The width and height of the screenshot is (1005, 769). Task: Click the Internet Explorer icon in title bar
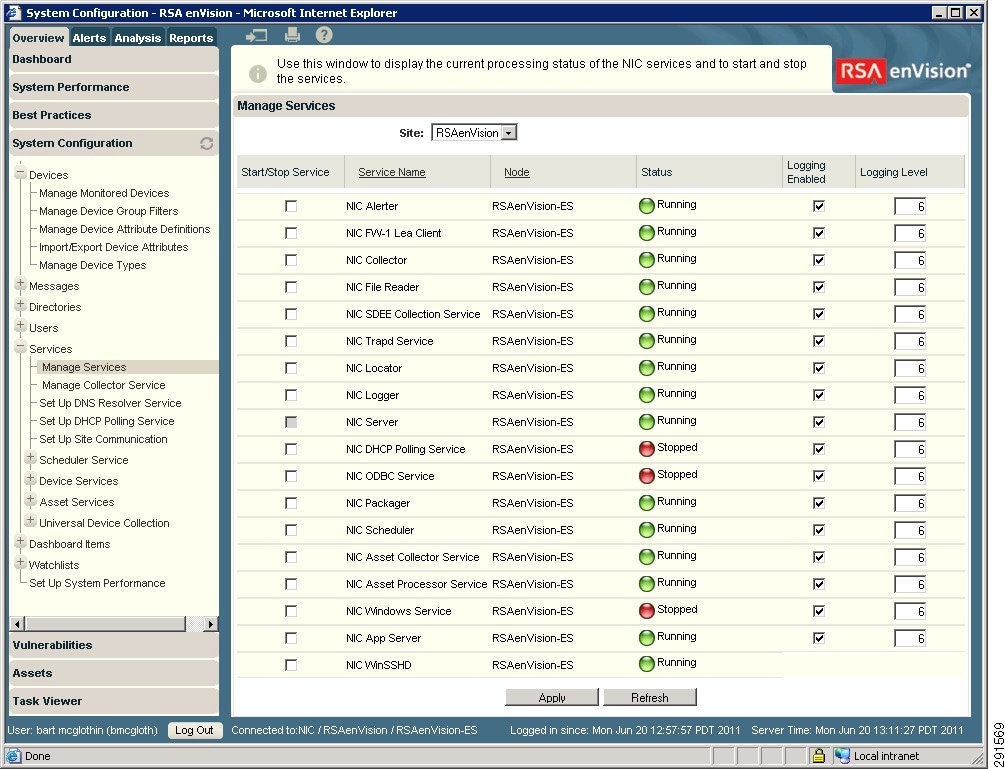pos(13,12)
